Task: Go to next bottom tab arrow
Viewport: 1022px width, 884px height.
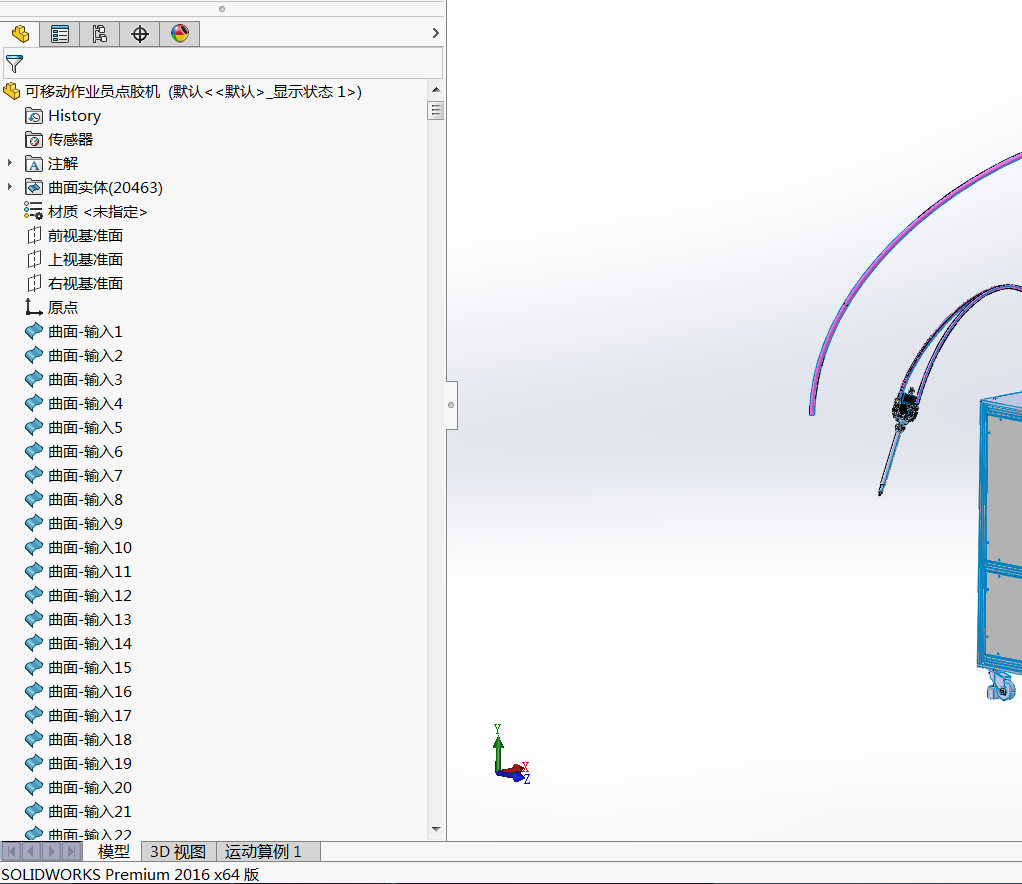Action: click(x=51, y=851)
